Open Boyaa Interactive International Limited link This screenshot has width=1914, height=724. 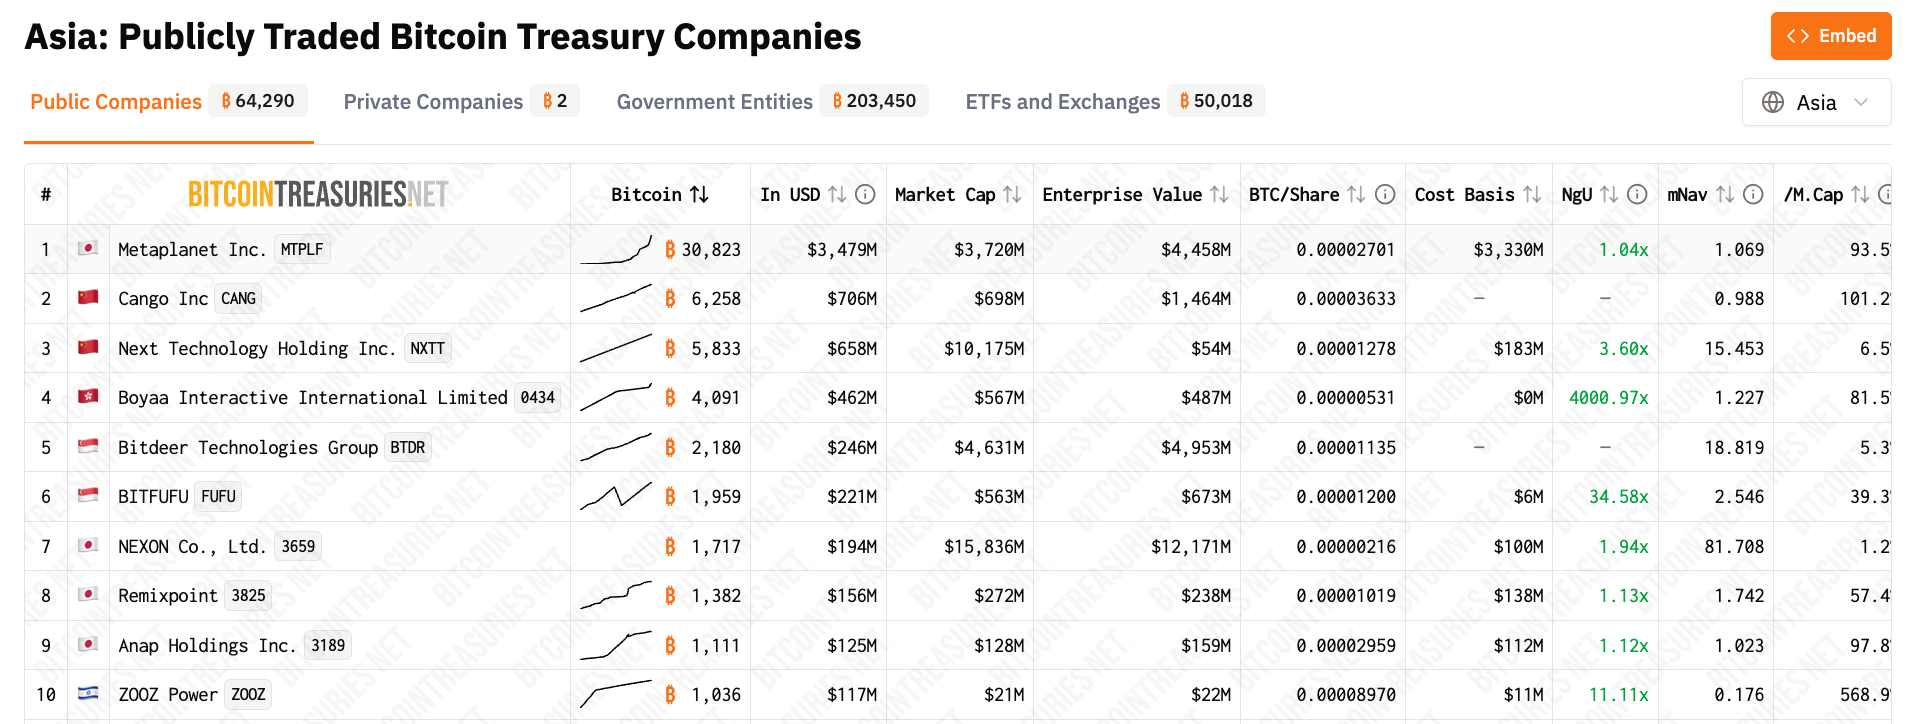[312, 397]
